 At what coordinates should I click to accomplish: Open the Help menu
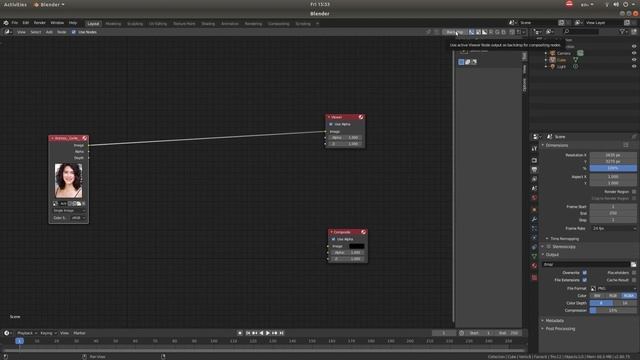coord(73,23)
